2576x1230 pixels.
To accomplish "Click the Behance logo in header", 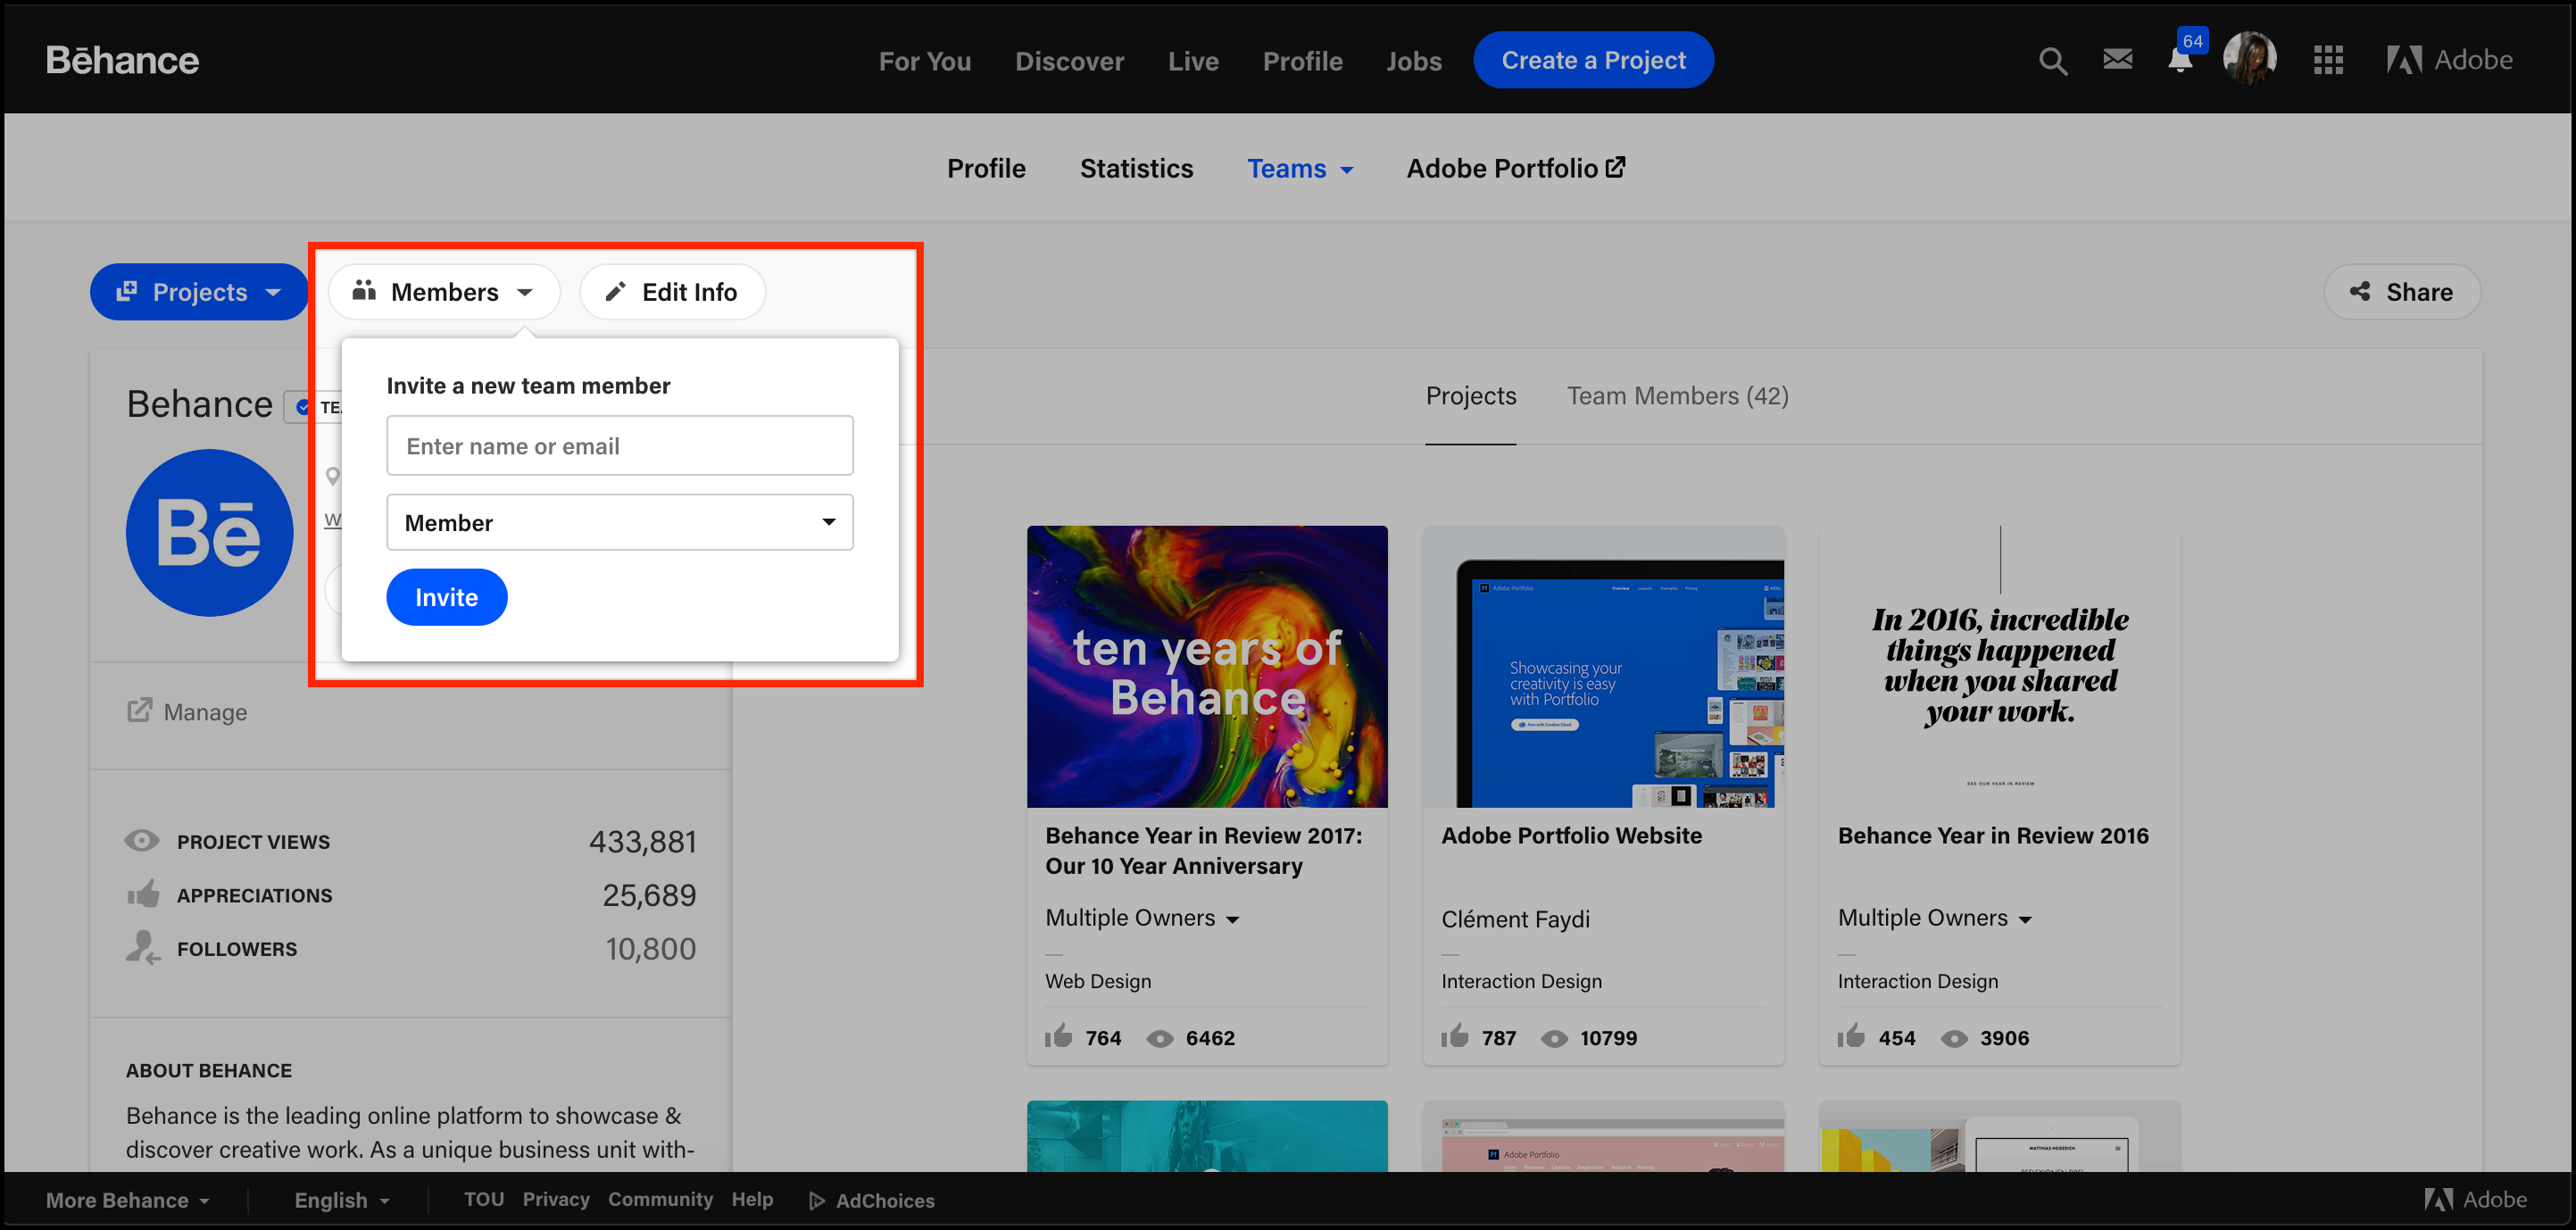I will (x=122, y=60).
